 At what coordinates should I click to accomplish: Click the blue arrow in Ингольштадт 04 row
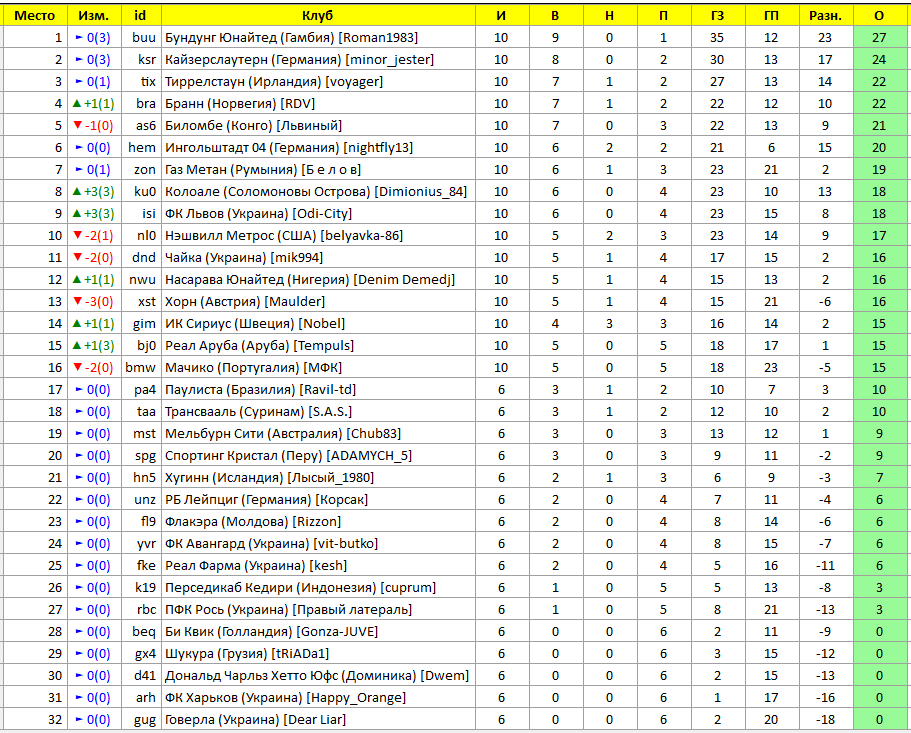(x=80, y=148)
